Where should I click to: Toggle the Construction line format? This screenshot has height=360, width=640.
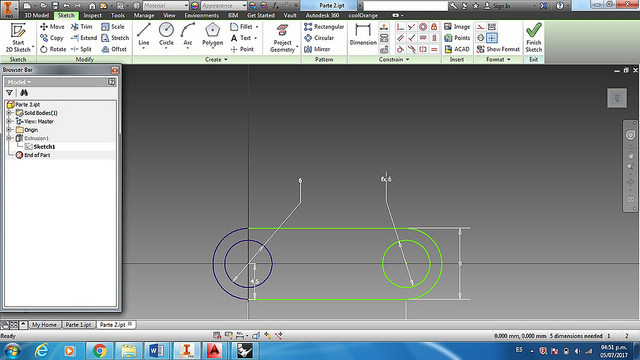click(x=481, y=27)
